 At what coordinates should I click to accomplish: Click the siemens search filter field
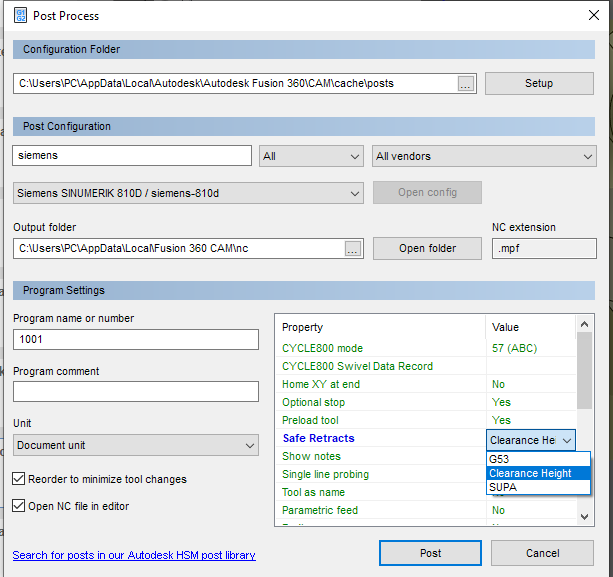[132, 156]
